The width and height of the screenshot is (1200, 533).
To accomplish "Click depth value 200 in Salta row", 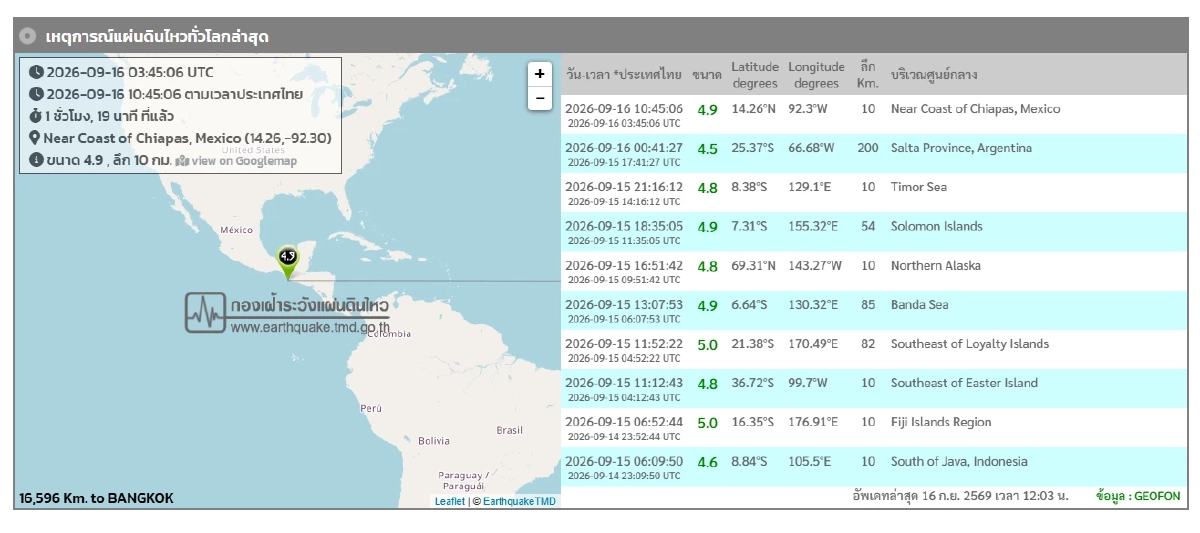I will pos(868,148).
